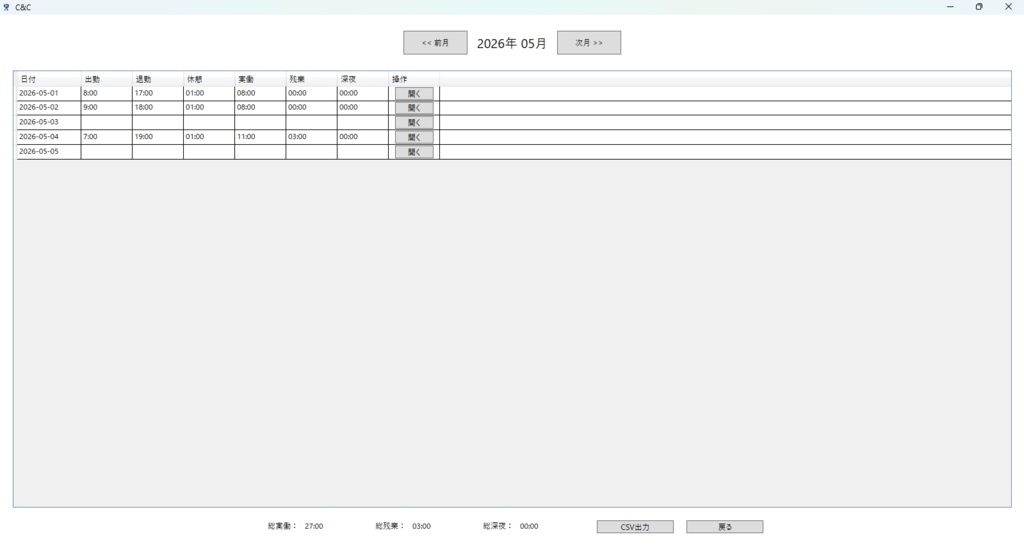The image size is (1024, 546).
Task: Open the 2026-05-02 row with 開く
Action: (x=414, y=108)
